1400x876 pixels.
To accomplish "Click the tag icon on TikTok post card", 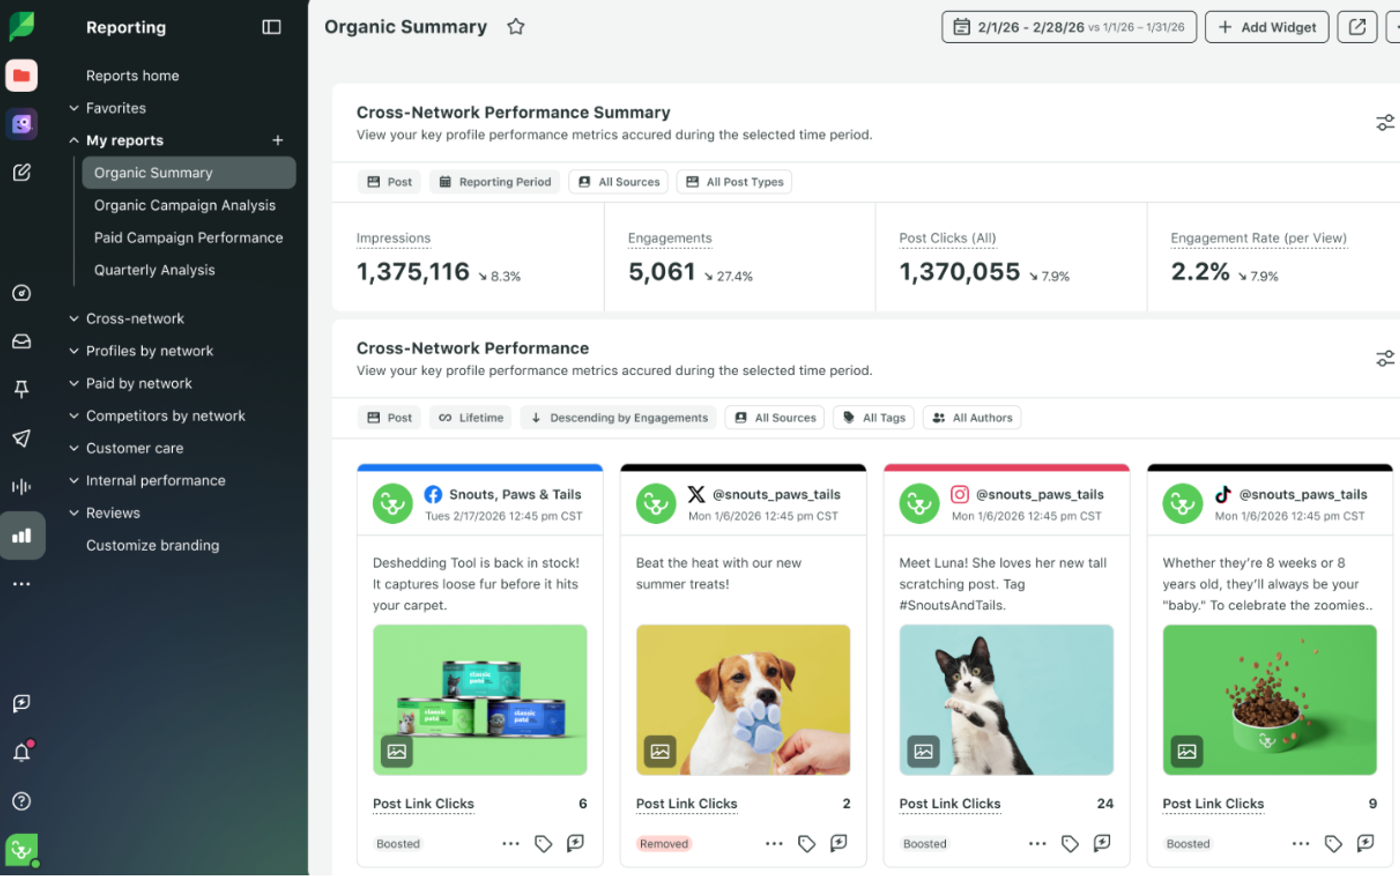I will point(1333,844).
